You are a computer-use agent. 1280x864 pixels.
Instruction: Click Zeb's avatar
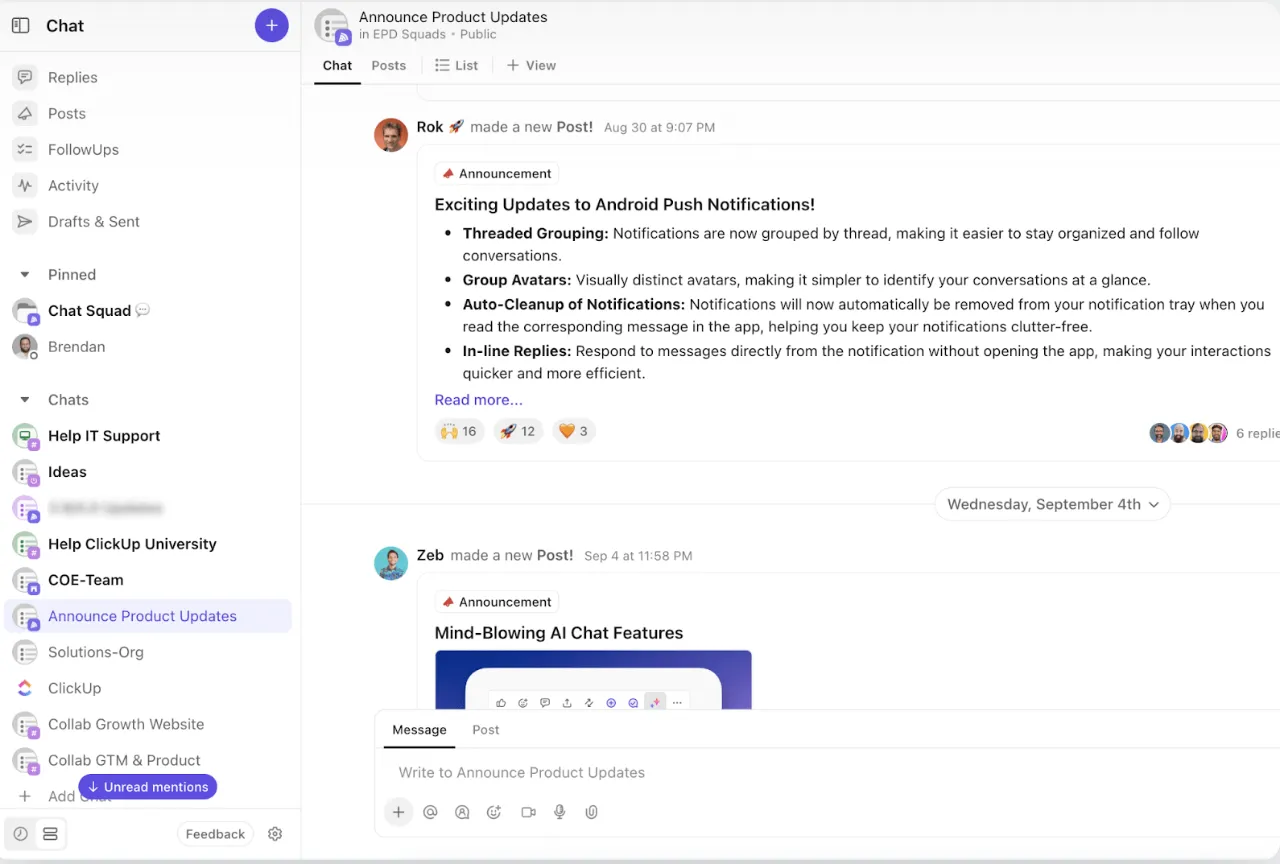(391, 563)
